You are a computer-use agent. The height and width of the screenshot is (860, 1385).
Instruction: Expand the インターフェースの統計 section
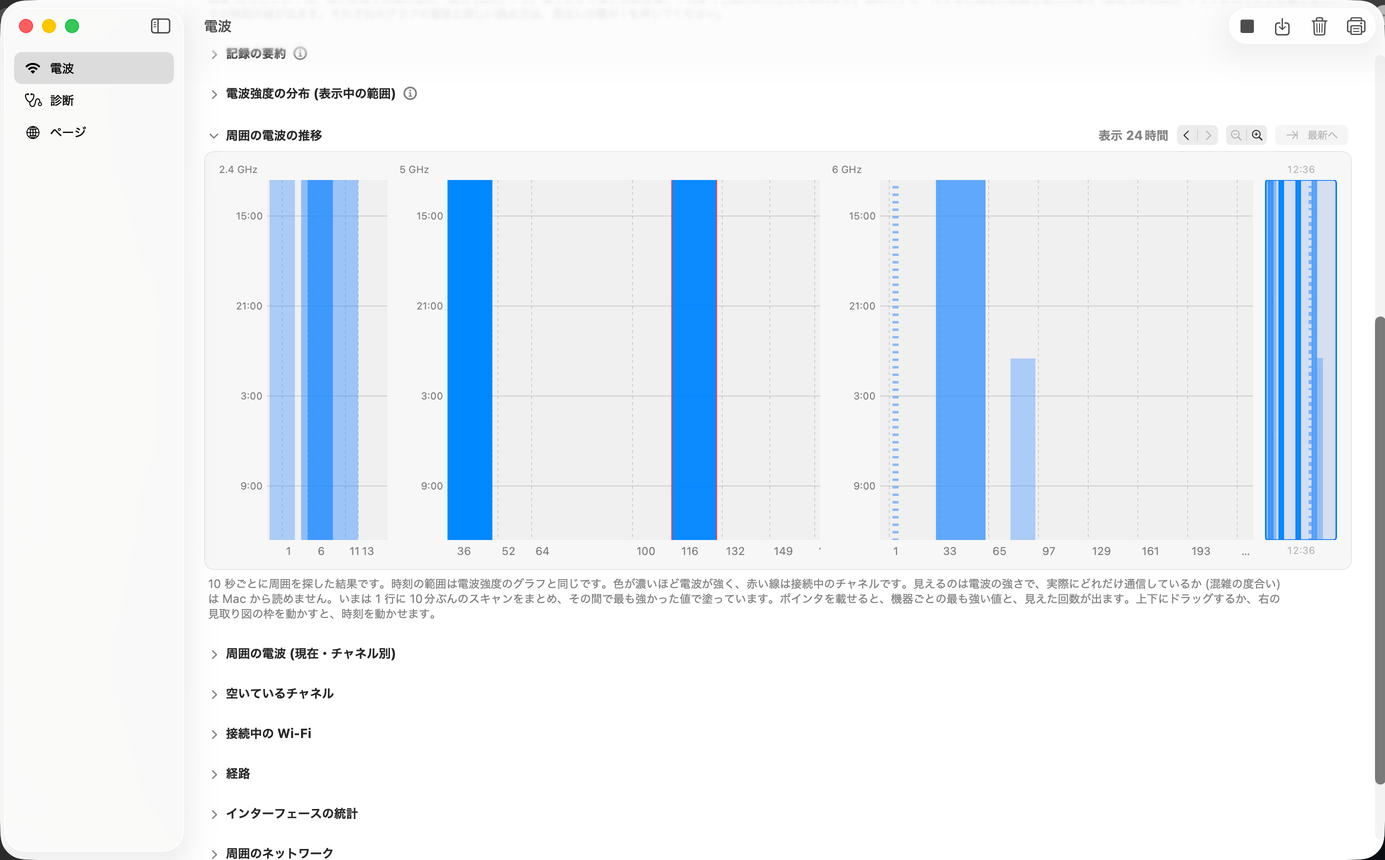click(x=214, y=814)
